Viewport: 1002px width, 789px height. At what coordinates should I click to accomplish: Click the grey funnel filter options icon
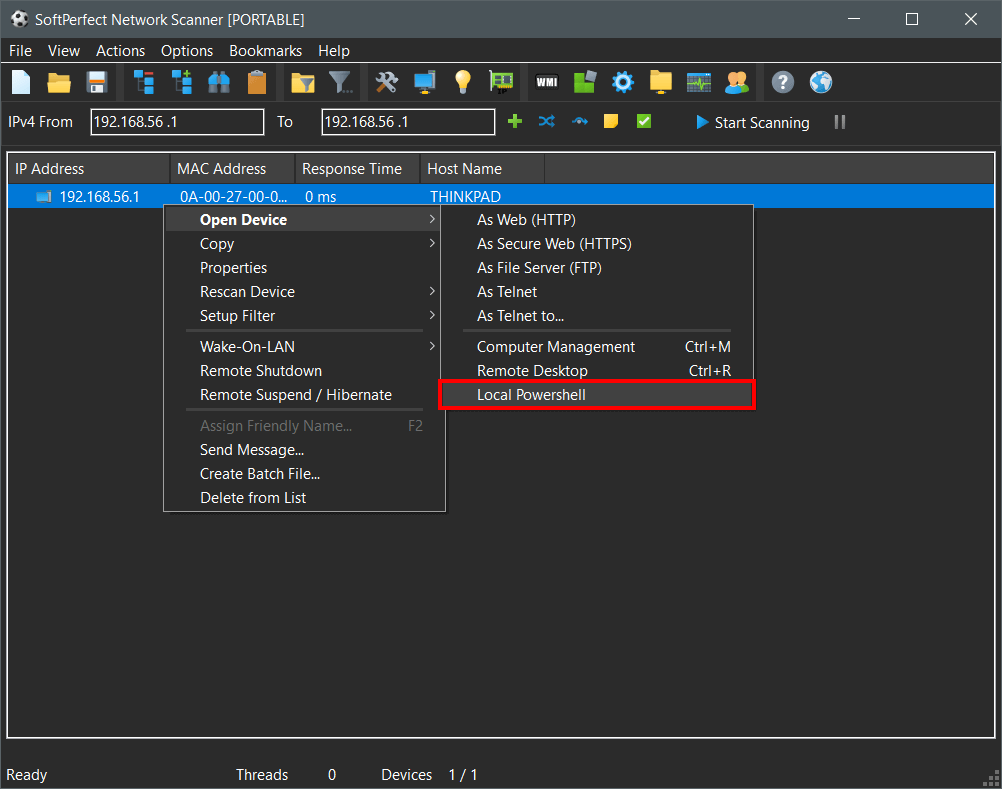(x=341, y=82)
